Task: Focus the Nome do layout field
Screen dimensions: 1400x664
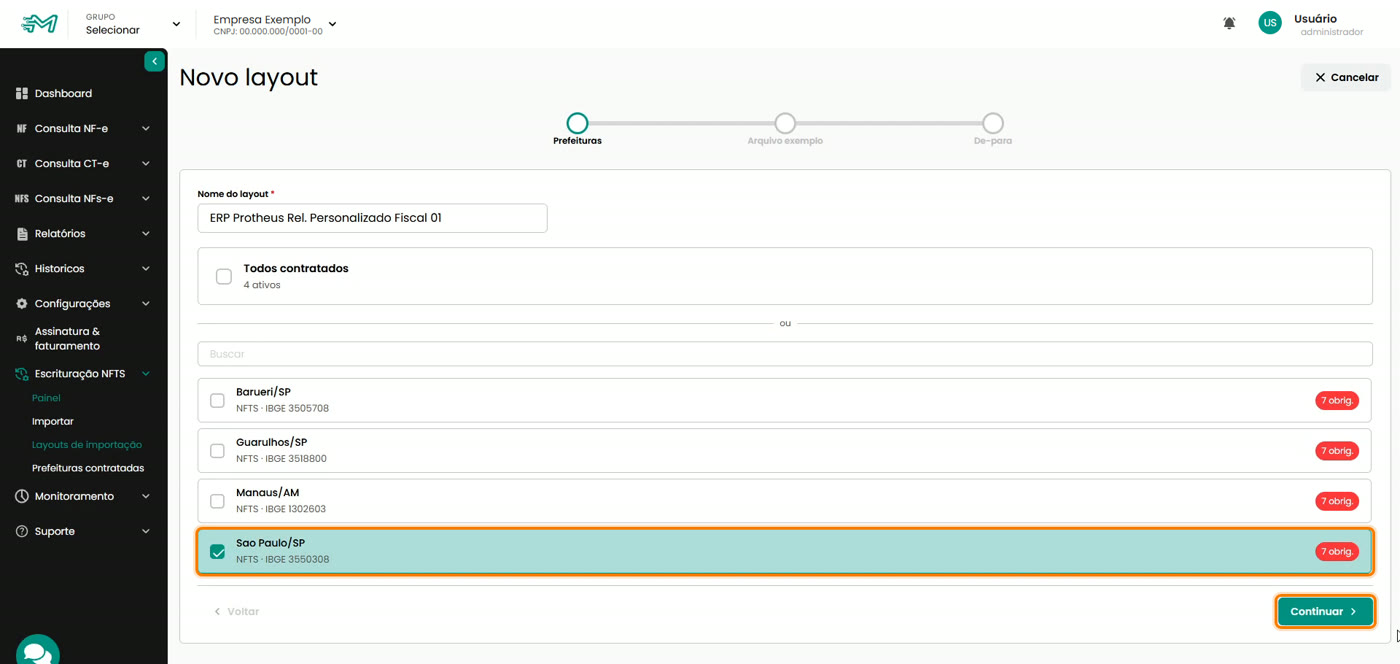Action: click(x=372, y=218)
